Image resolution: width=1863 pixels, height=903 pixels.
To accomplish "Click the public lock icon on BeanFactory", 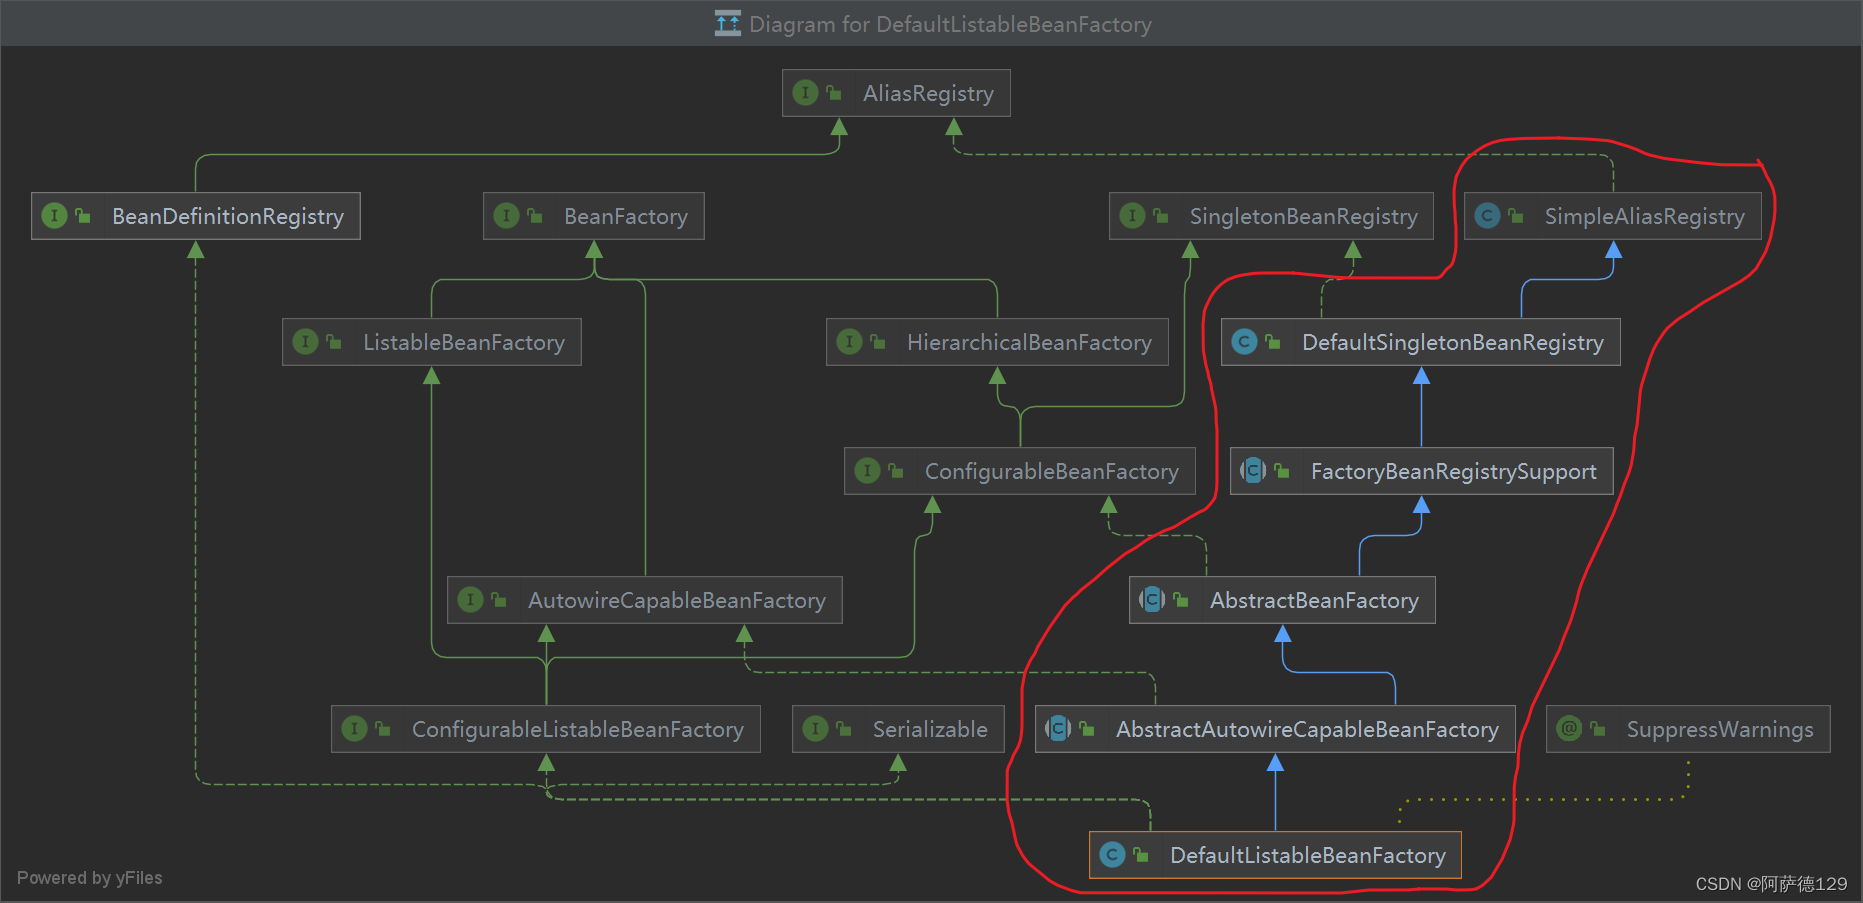I will (x=534, y=216).
